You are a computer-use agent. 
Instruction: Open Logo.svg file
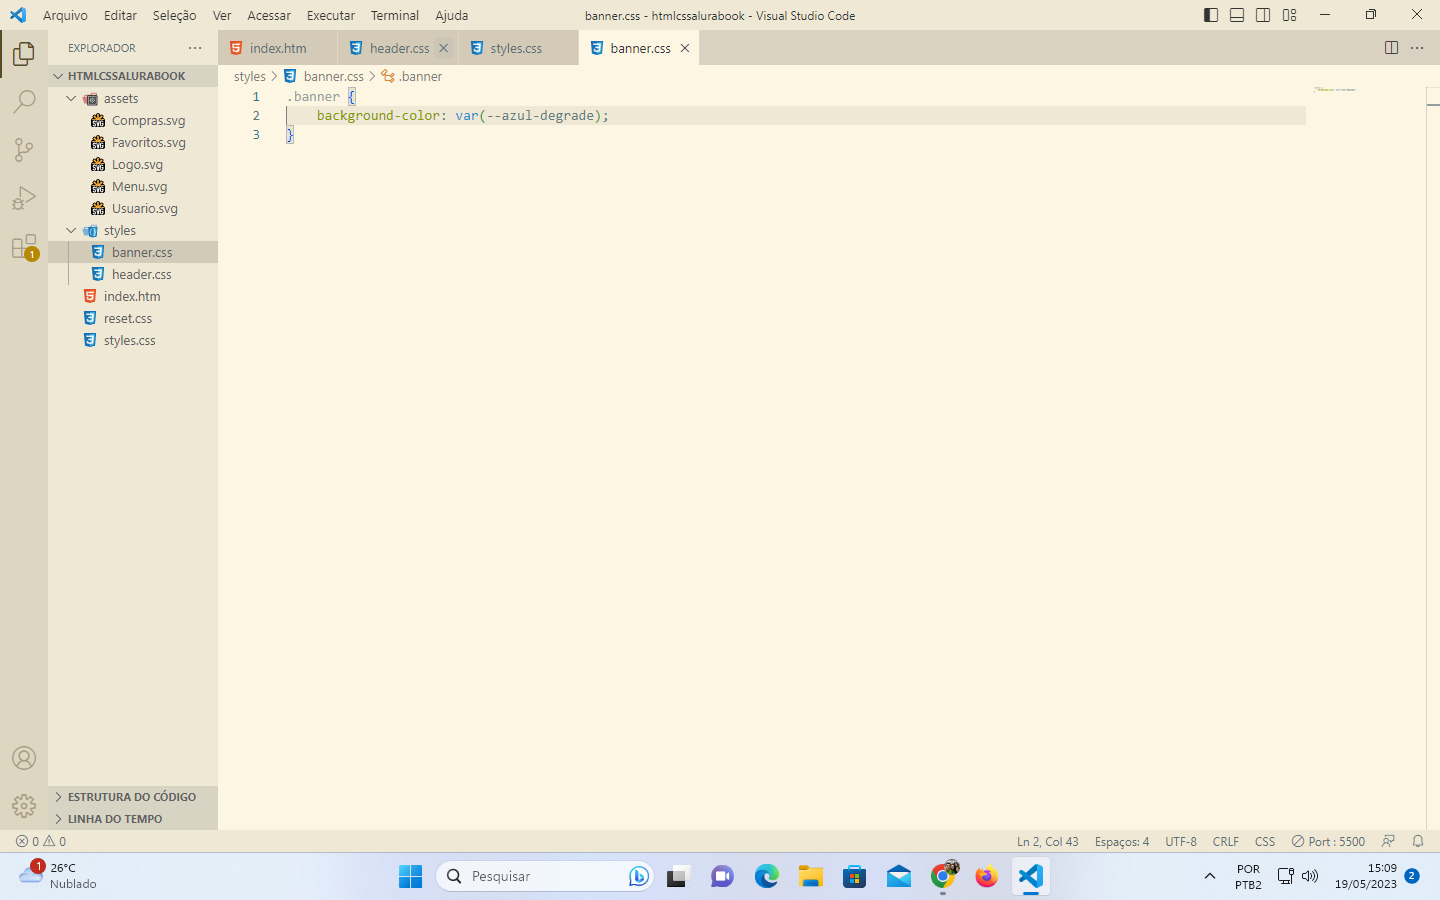[133, 164]
